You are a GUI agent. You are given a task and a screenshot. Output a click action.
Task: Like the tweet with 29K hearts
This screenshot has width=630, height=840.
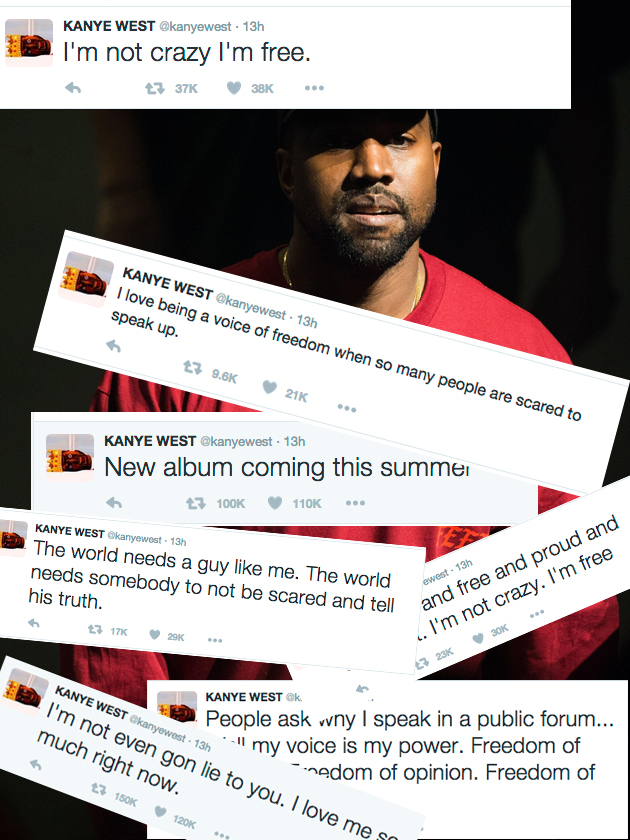pyautogui.click(x=155, y=635)
